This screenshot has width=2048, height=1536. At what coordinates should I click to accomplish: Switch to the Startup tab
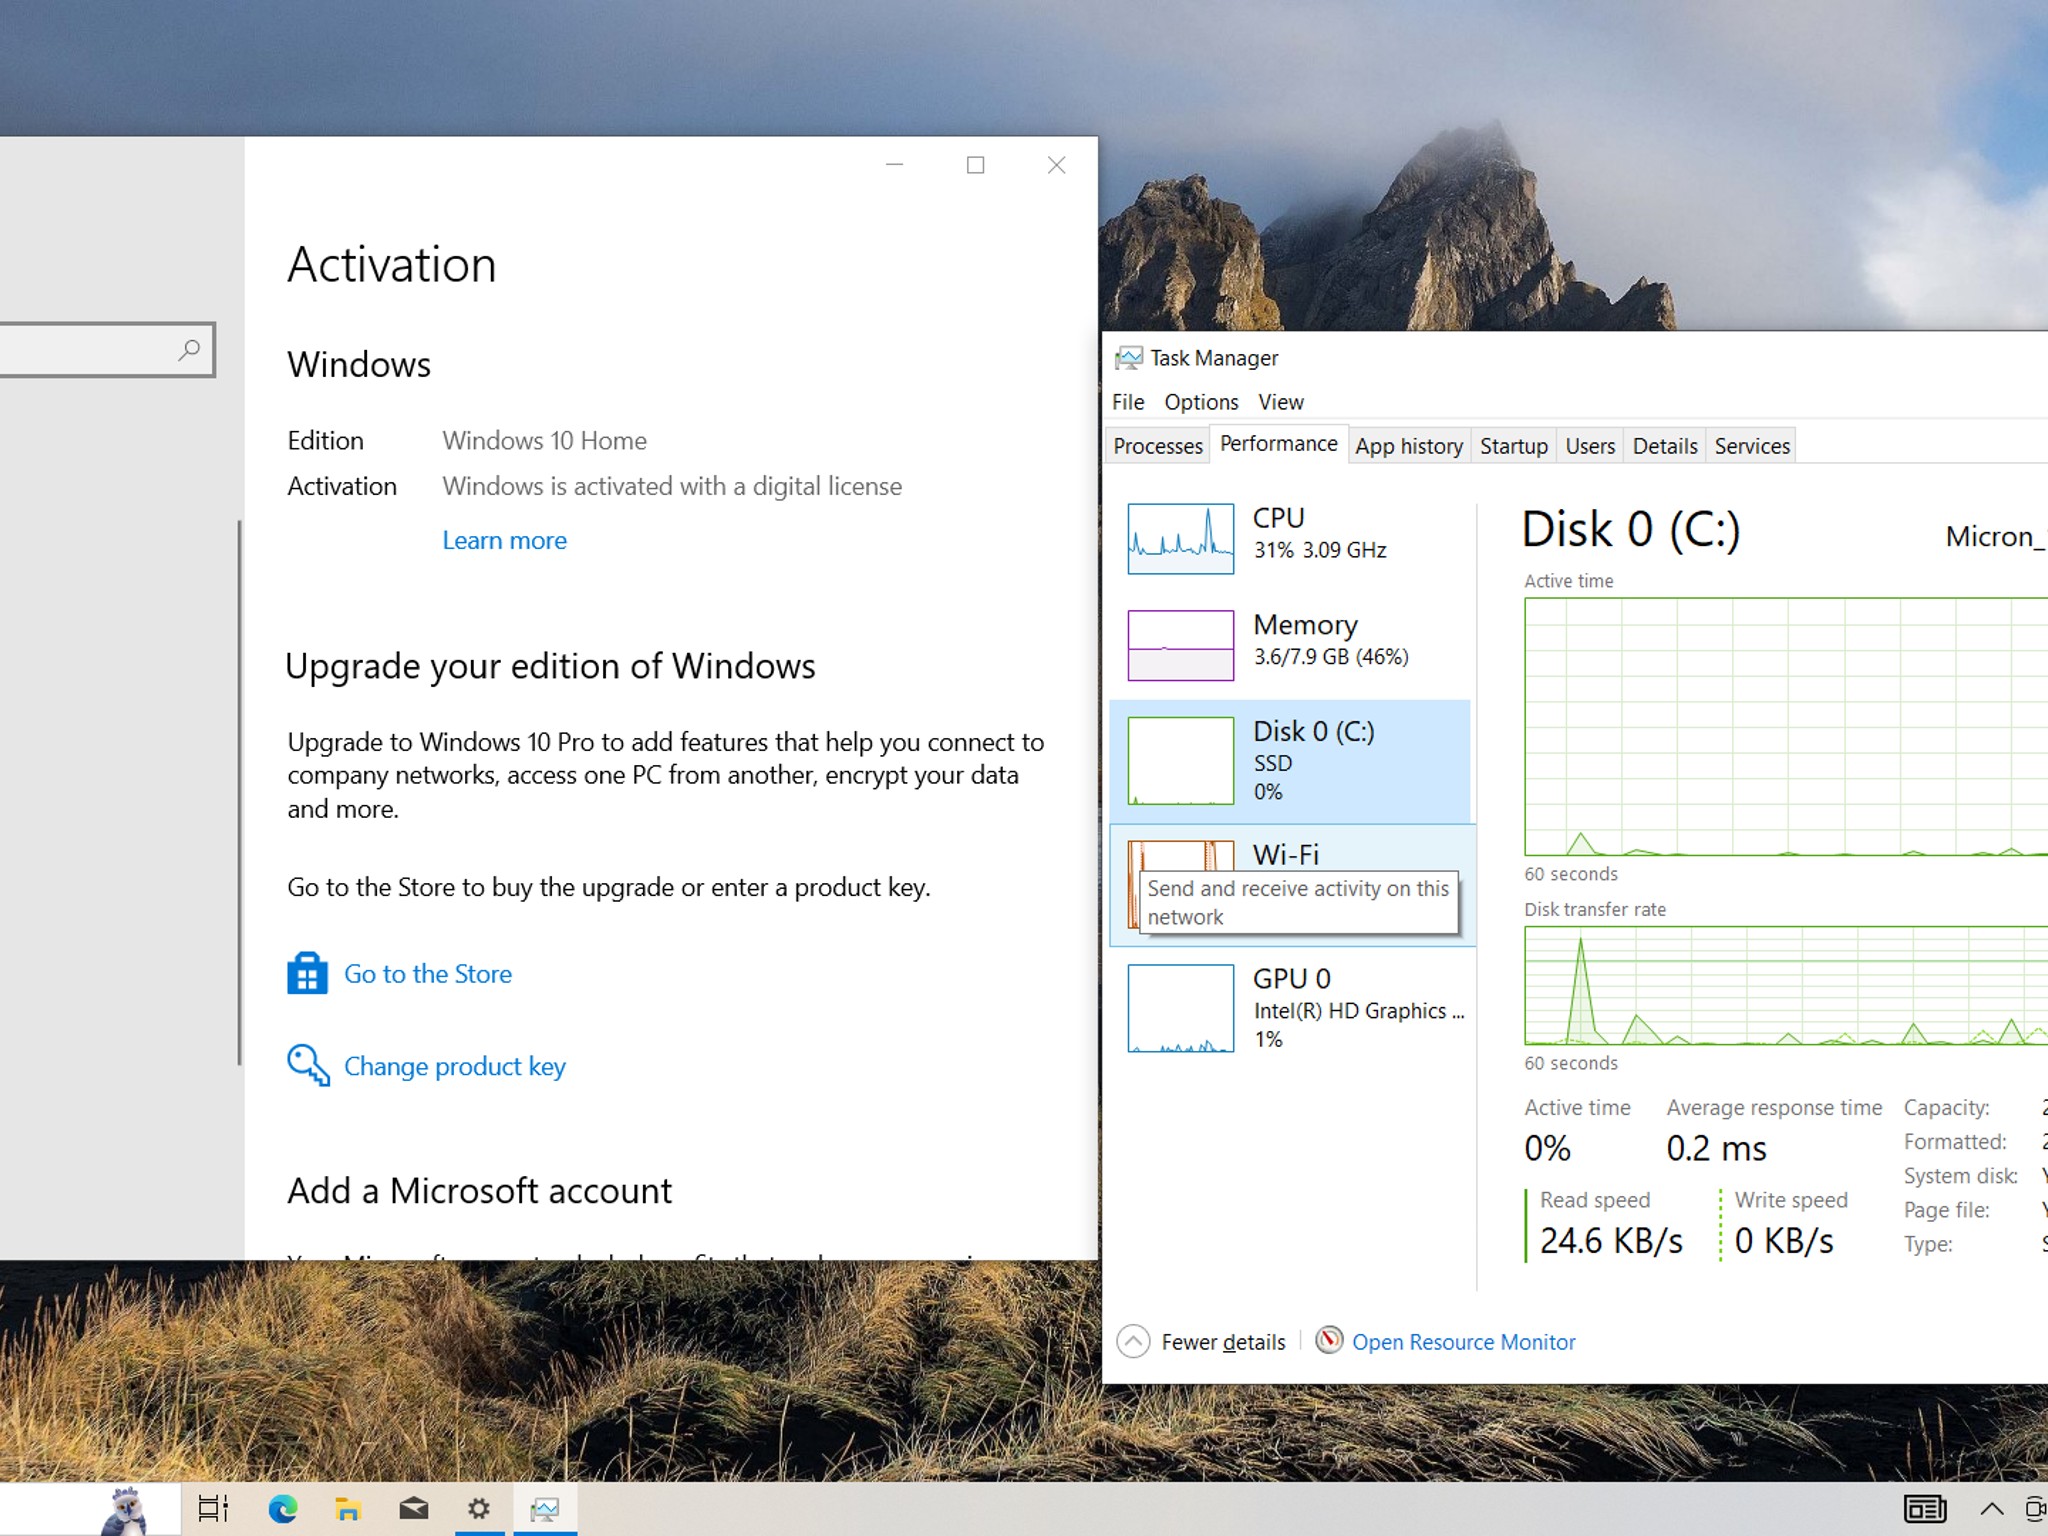pos(1513,446)
